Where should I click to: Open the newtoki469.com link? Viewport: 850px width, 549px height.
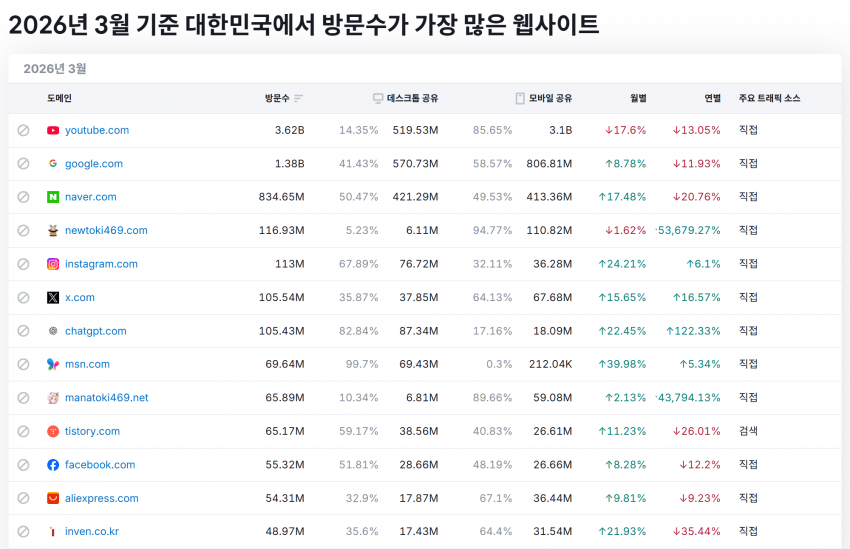[x=106, y=230]
